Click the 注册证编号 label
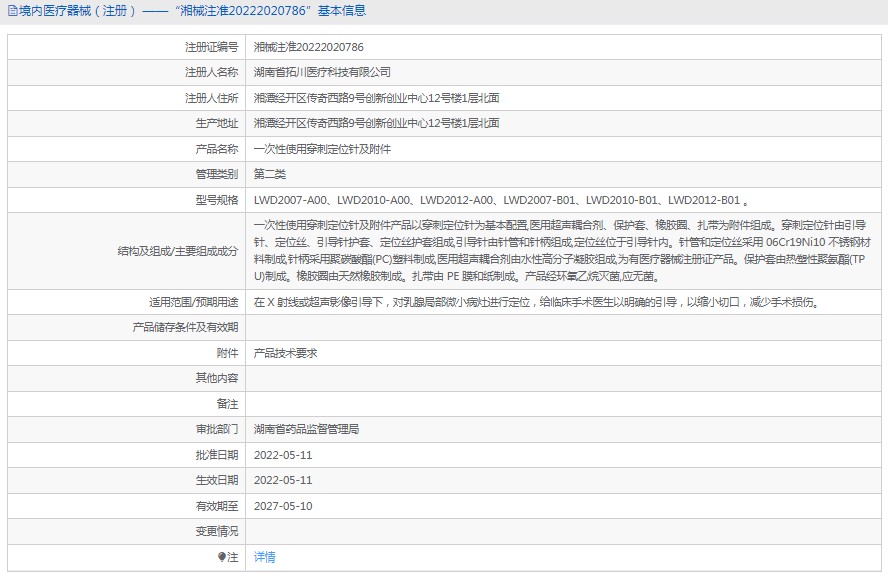The height and width of the screenshot is (575, 888). pos(212,47)
